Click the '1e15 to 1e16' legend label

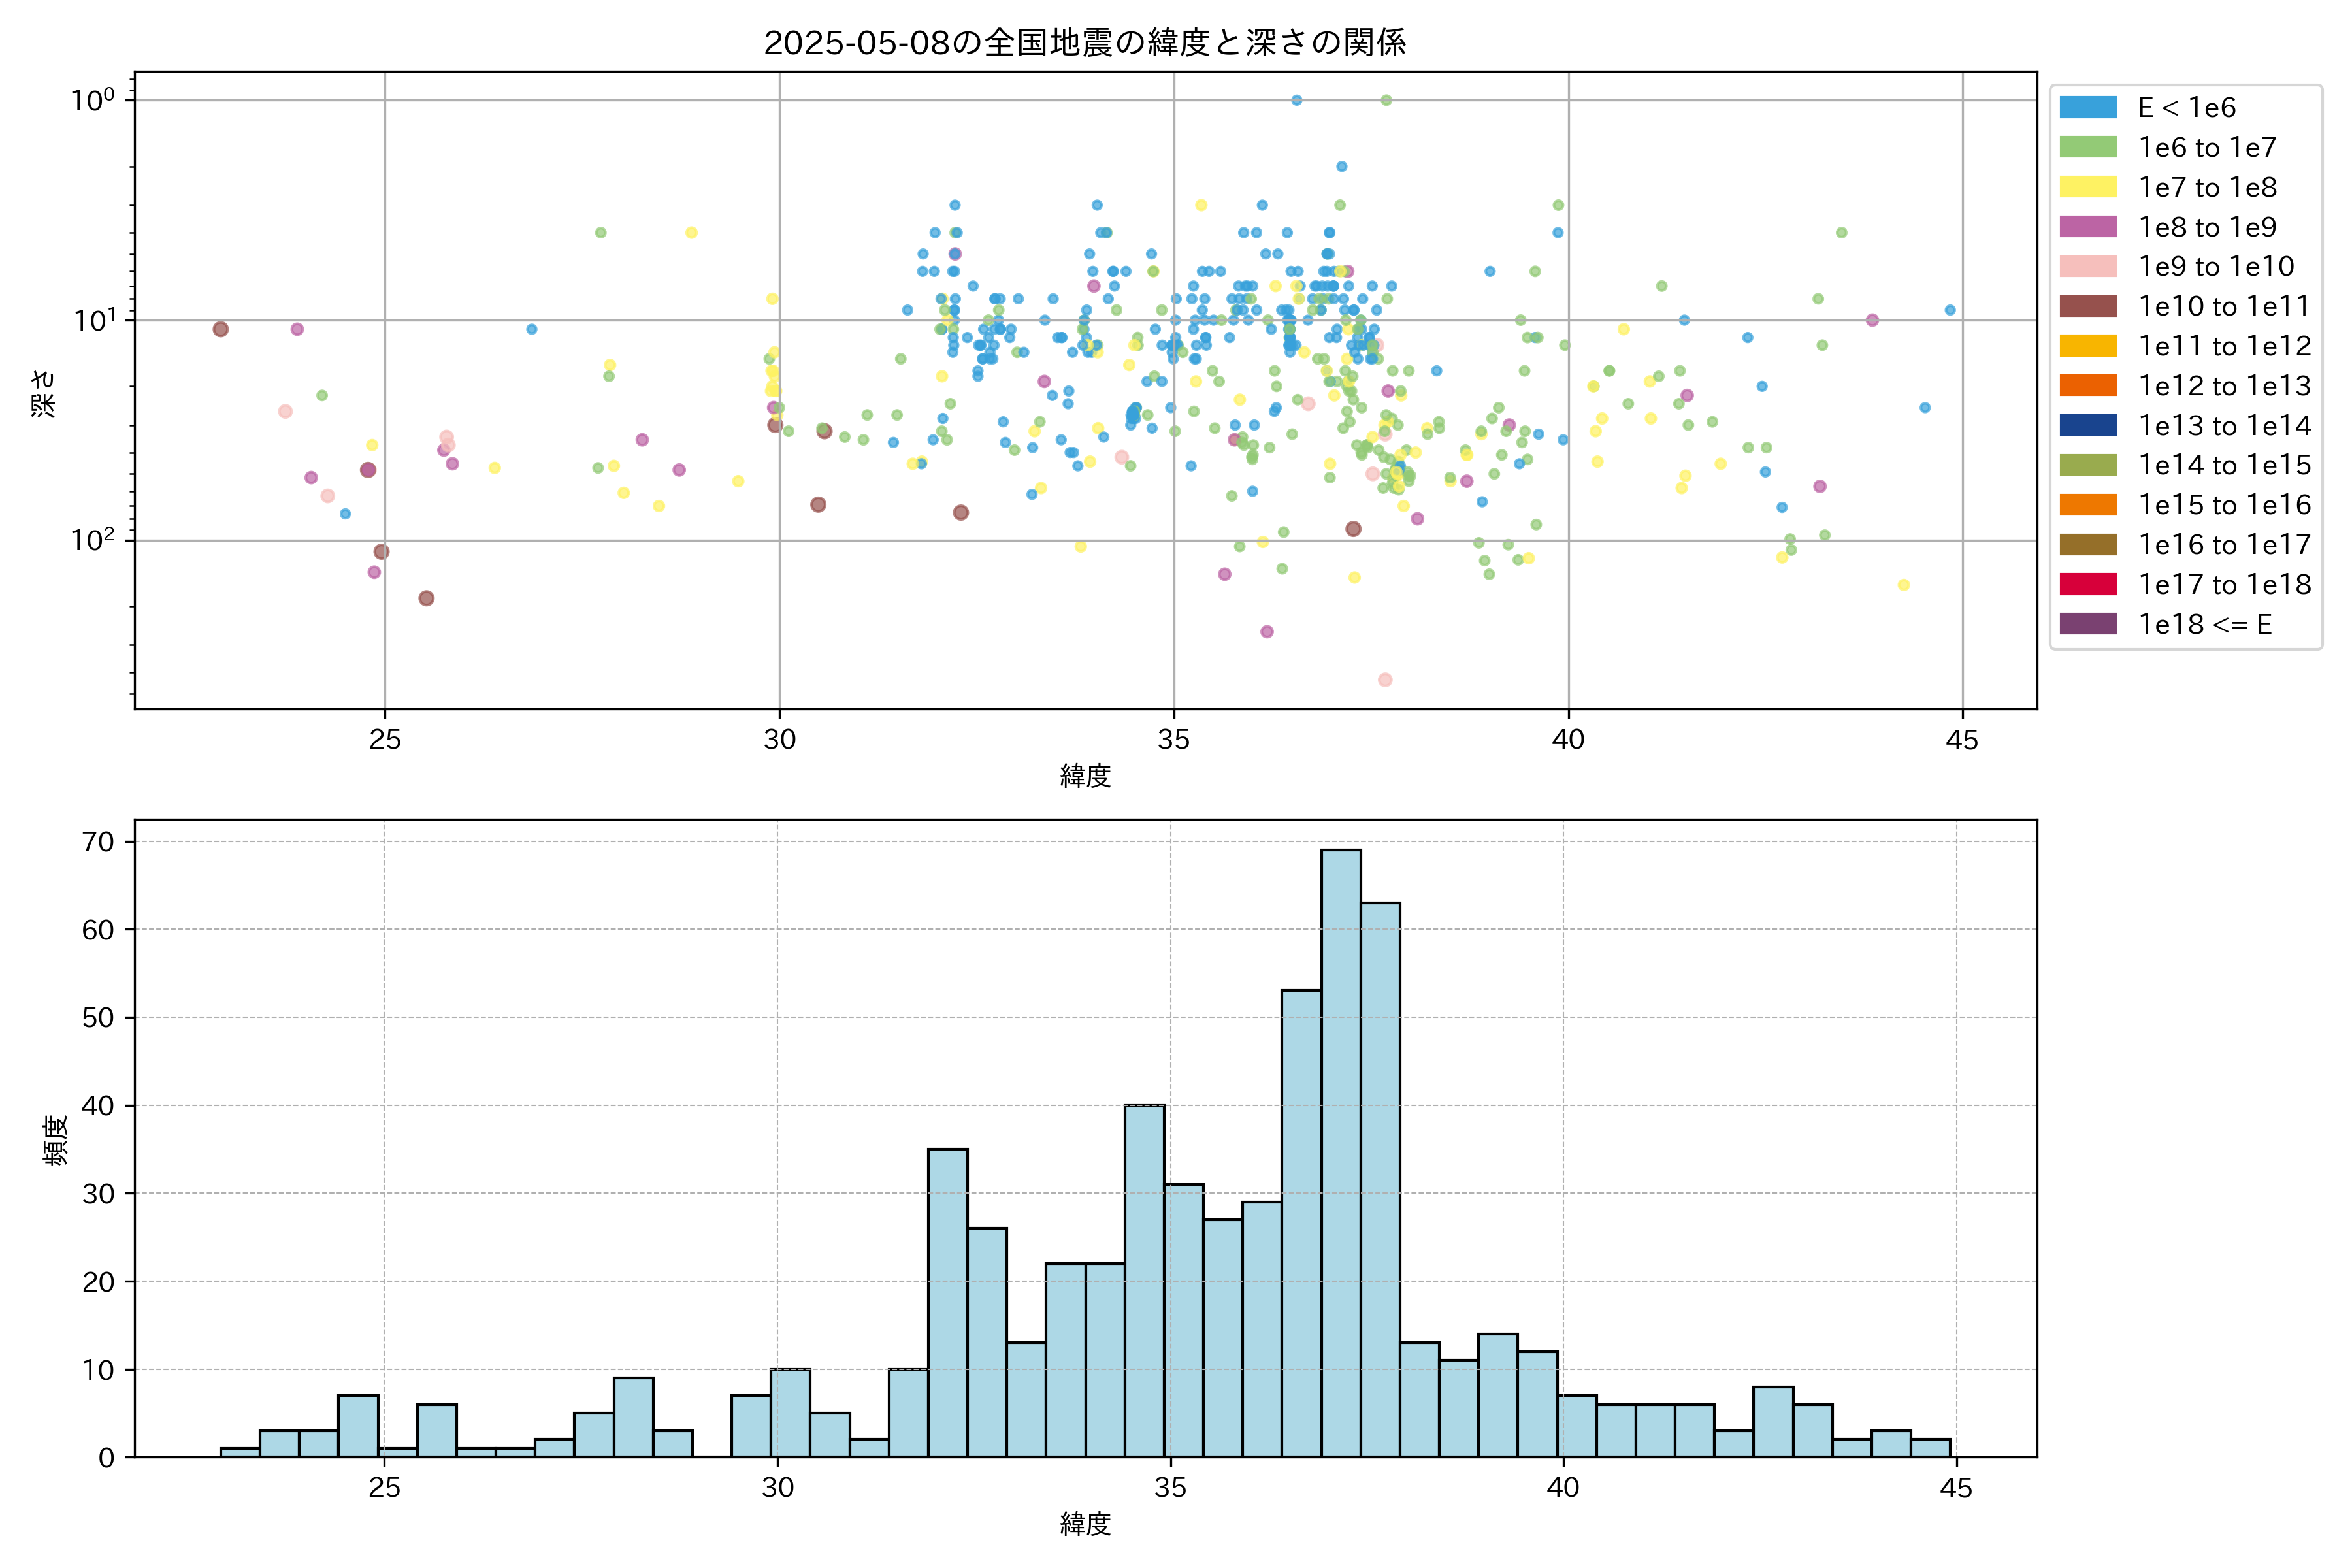click(2224, 505)
